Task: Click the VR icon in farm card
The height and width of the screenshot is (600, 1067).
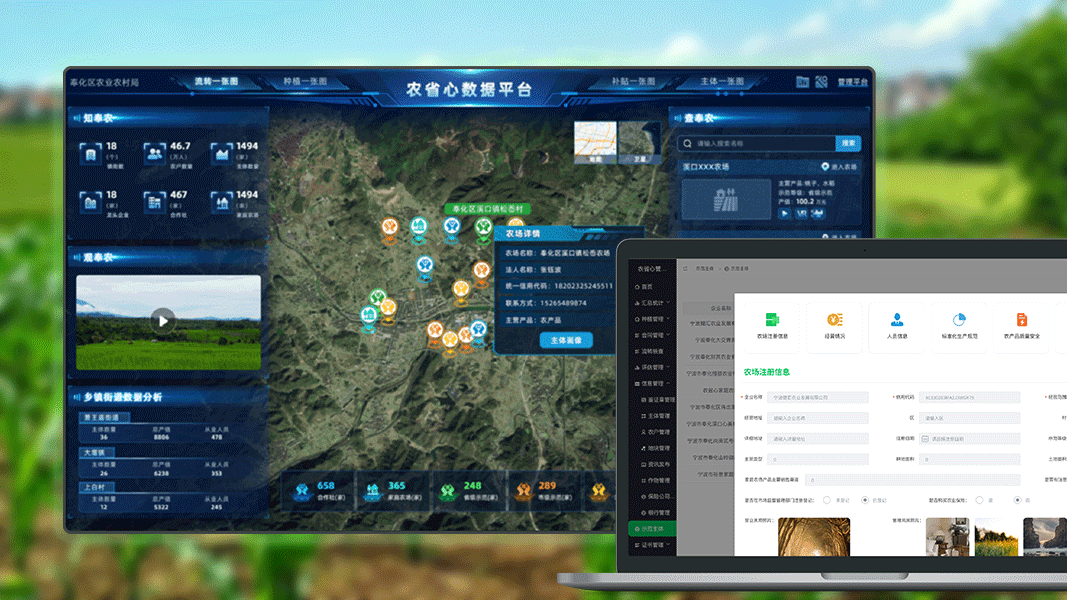Action: [x=802, y=214]
